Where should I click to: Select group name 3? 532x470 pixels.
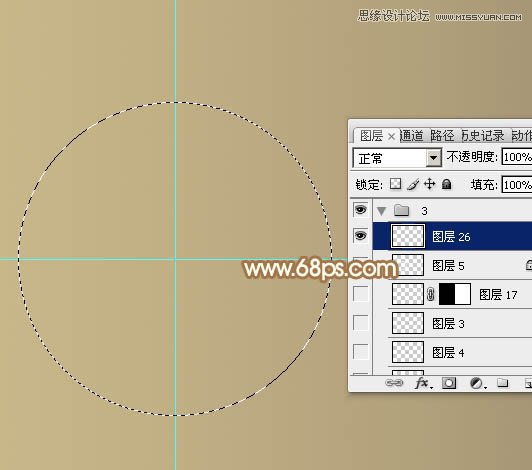tap(424, 211)
